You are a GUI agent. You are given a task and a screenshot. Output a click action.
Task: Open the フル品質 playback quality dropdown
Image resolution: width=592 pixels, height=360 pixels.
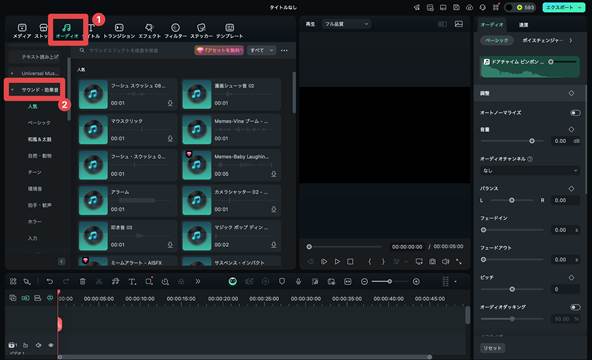(346, 24)
